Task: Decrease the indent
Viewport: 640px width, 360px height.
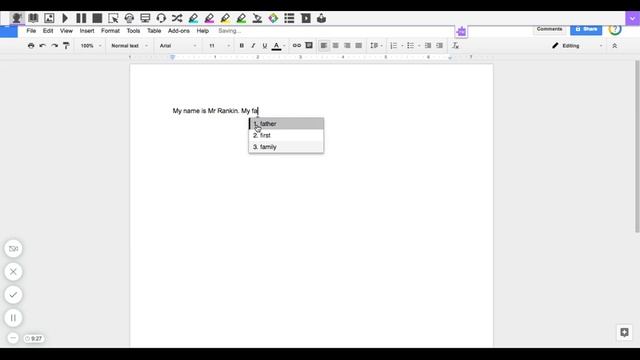Action: click(x=428, y=46)
